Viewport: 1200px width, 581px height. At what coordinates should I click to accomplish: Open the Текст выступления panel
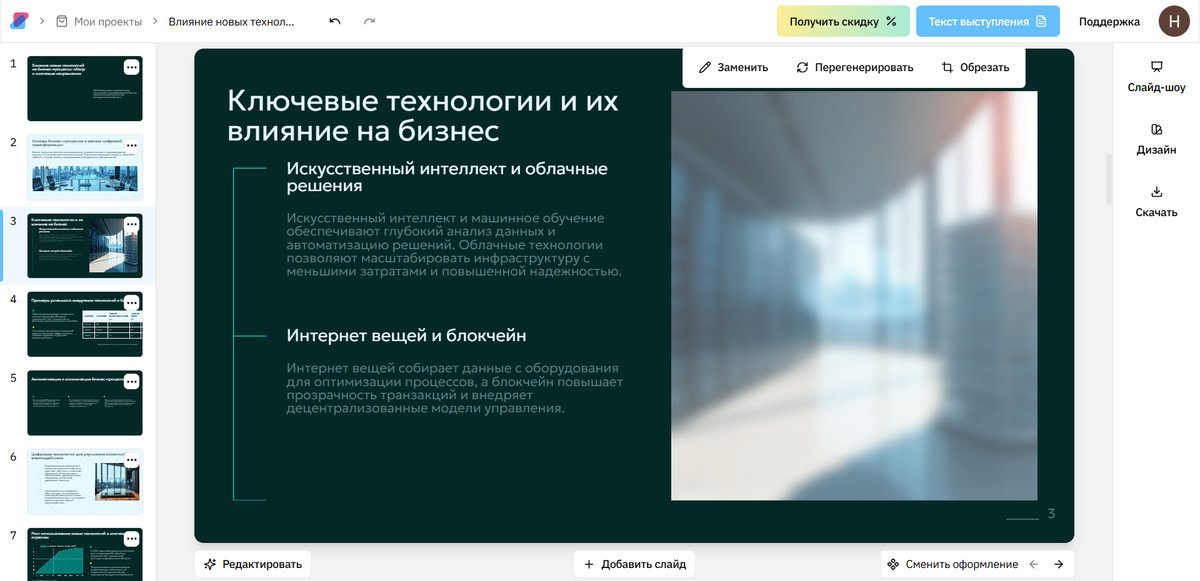click(x=988, y=20)
